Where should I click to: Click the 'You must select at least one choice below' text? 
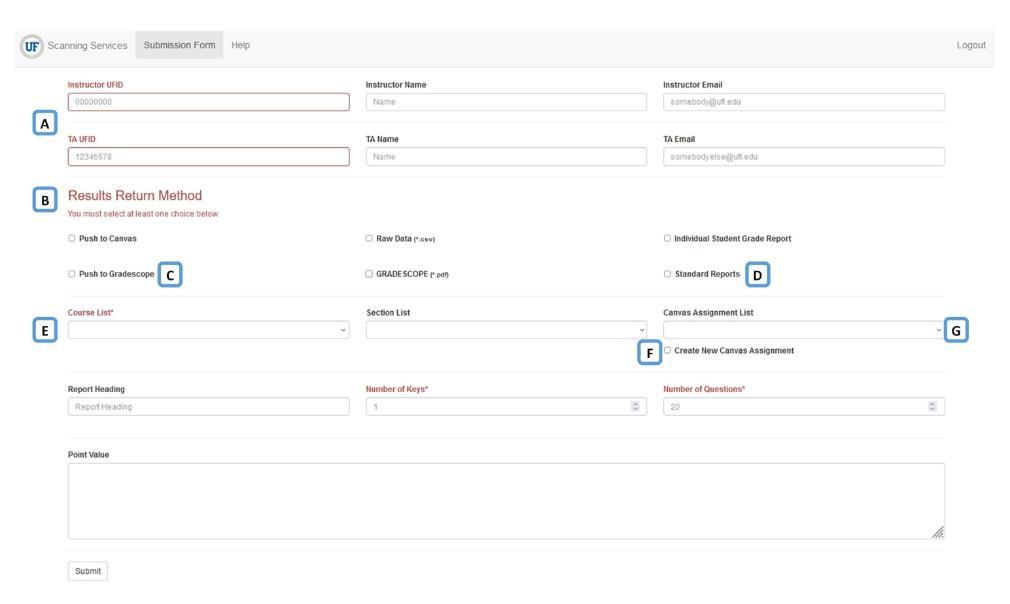click(x=143, y=214)
